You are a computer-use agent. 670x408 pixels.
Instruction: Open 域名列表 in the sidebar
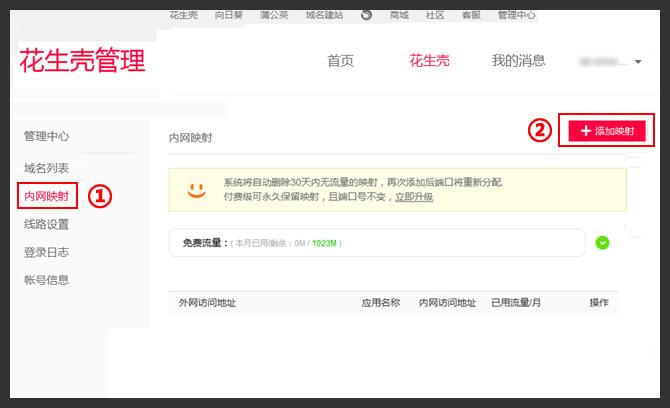point(46,168)
